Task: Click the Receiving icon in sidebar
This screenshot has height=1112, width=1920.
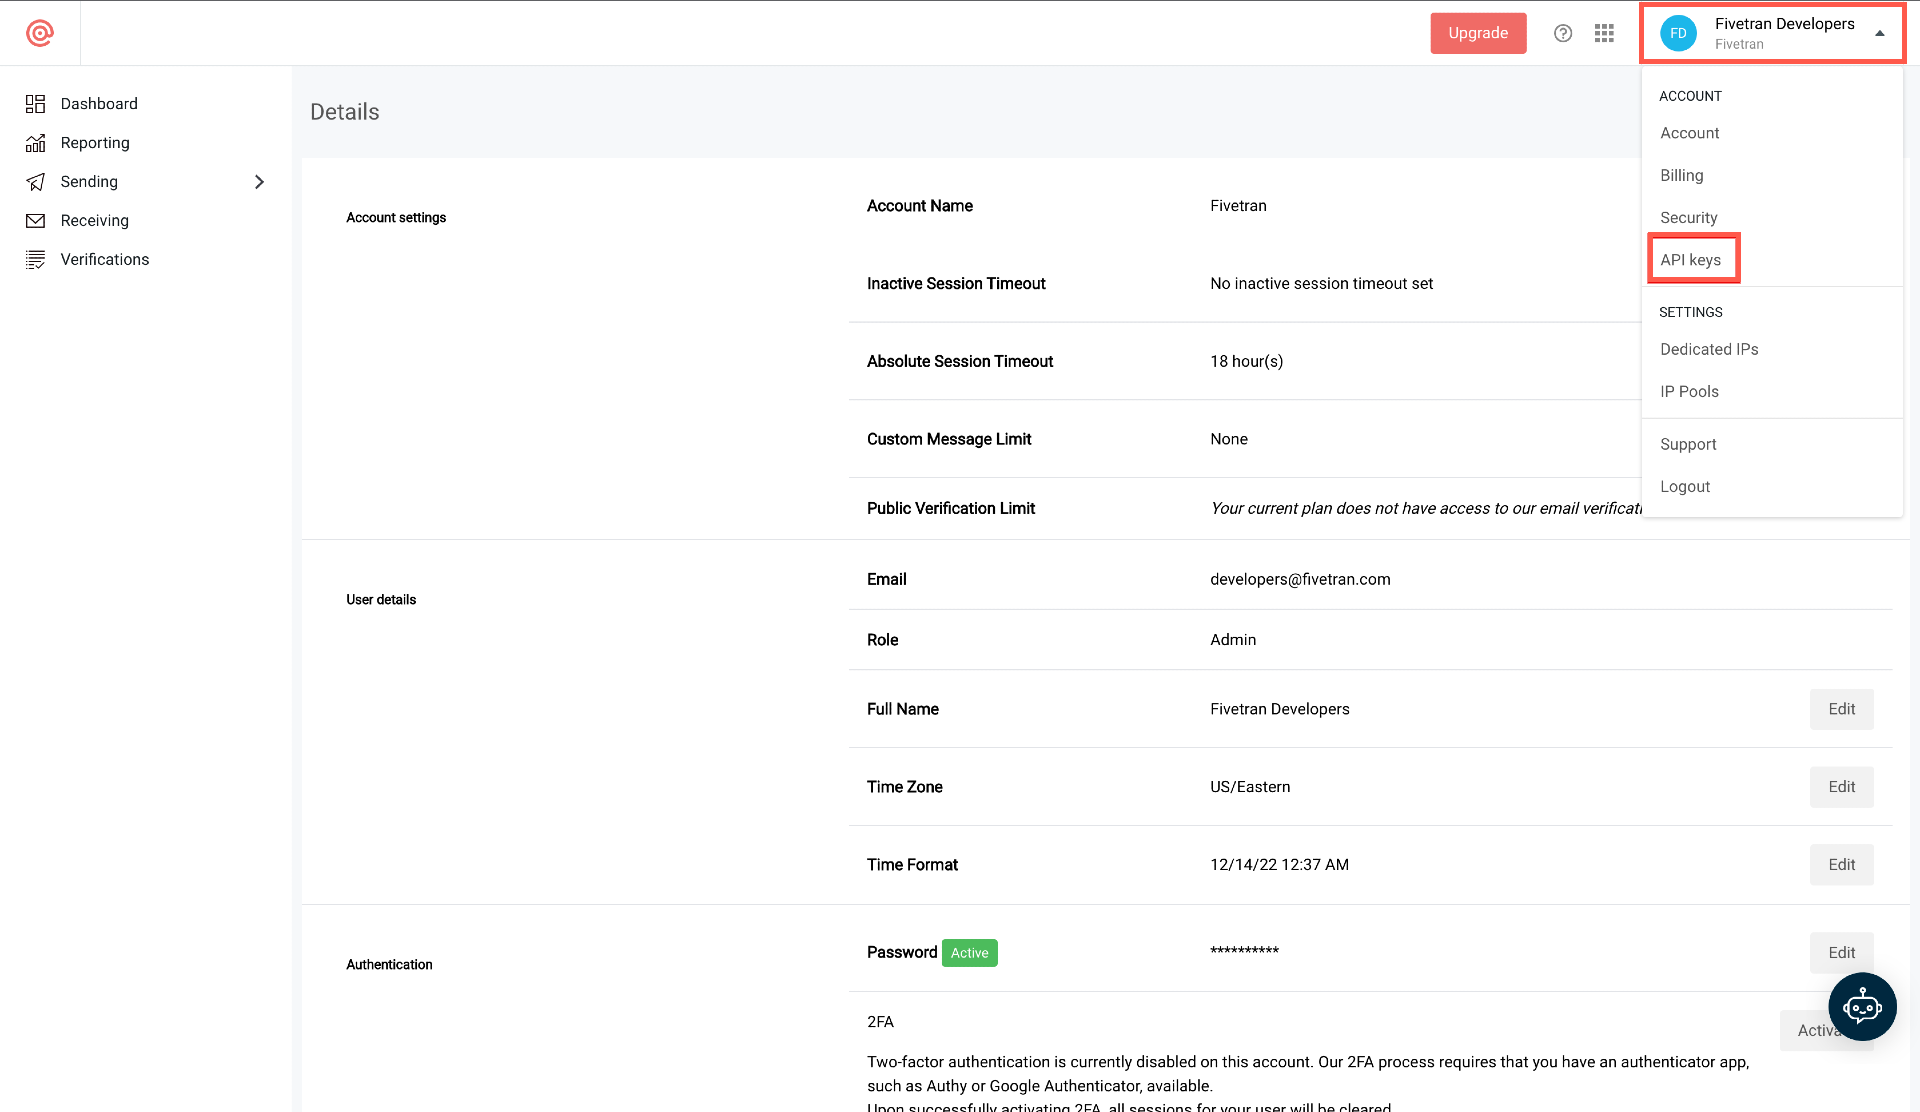Action: 36,221
